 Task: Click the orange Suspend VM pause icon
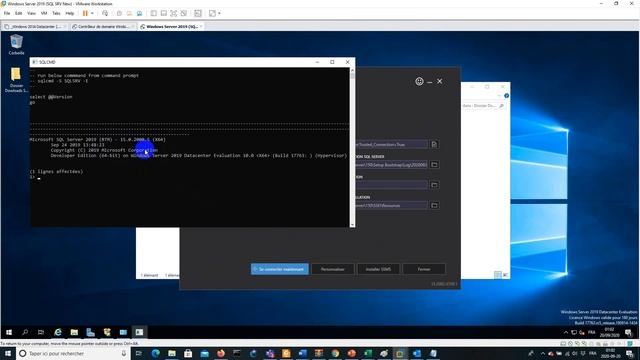coord(85,13)
